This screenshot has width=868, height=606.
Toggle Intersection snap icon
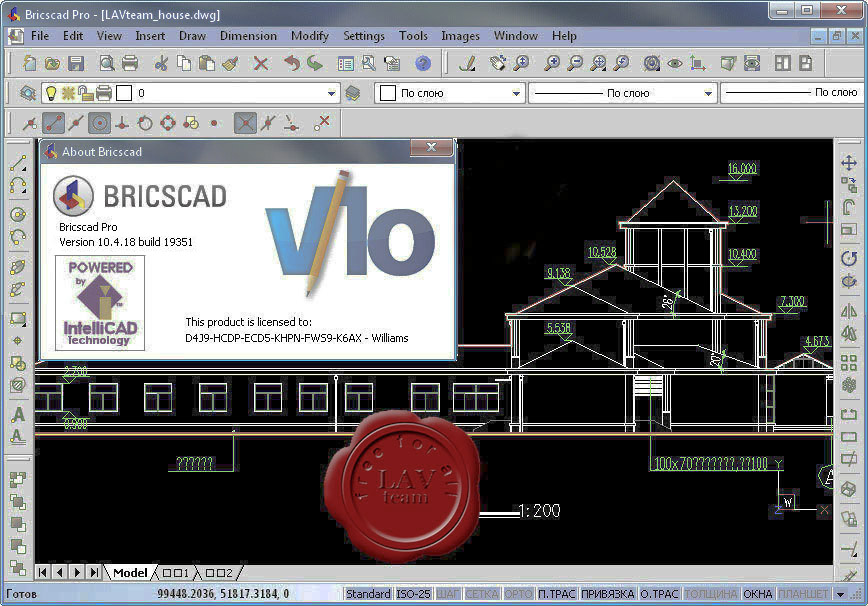[x=245, y=123]
